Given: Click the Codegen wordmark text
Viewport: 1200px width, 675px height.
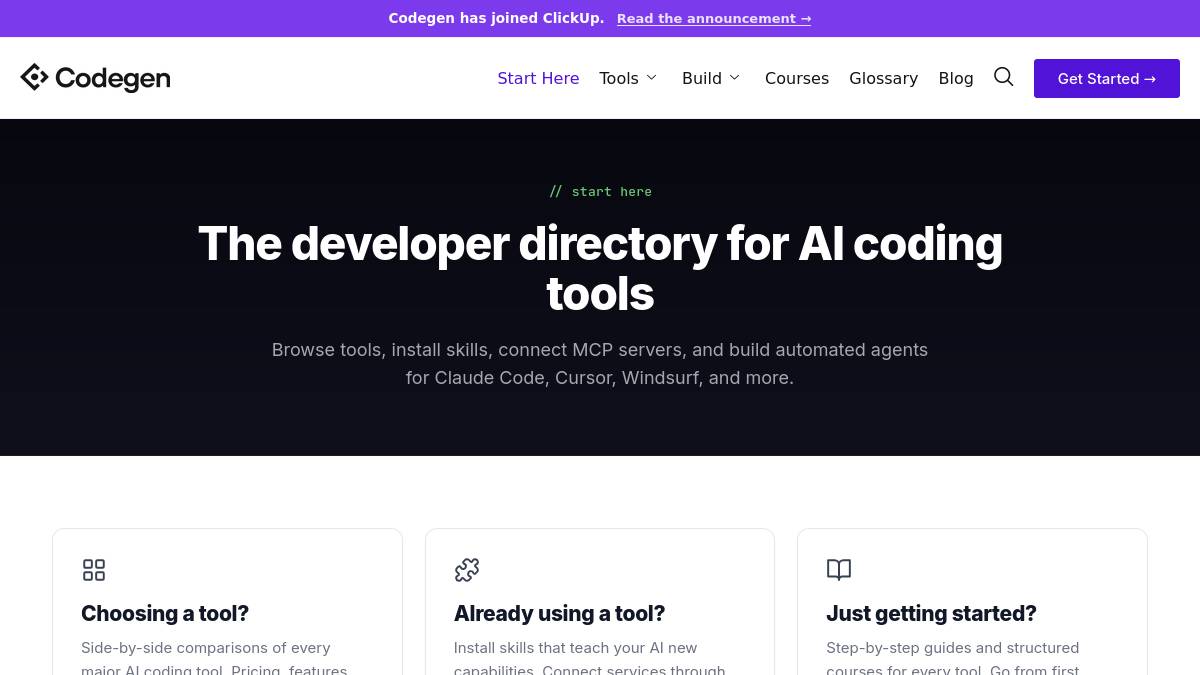Looking at the screenshot, I should click(x=113, y=78).
